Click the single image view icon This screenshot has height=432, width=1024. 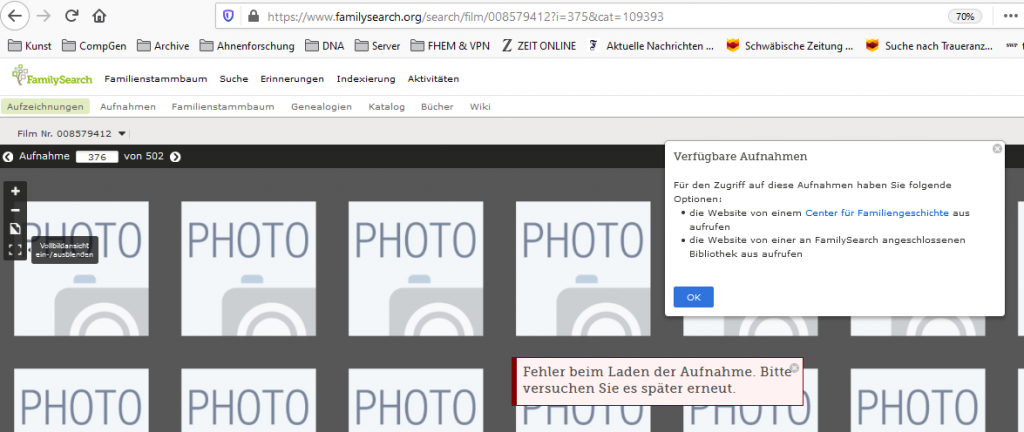pos(16,229)
